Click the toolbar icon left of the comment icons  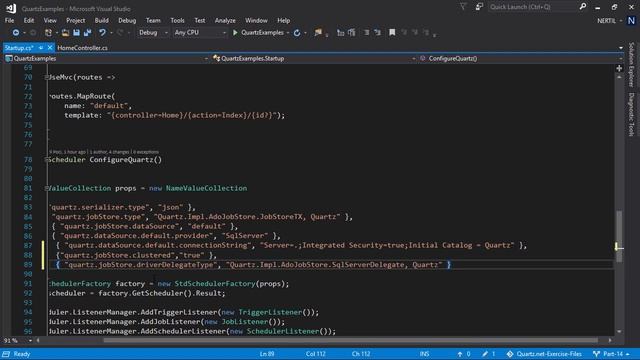(340, 33)
